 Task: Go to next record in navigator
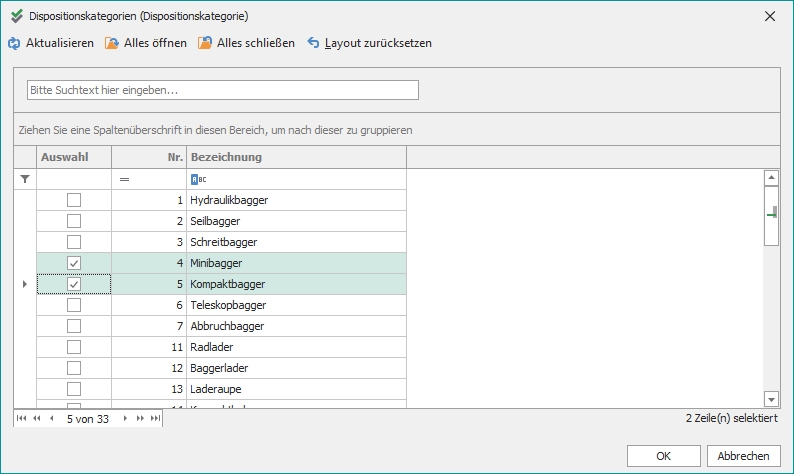[126, 420]
